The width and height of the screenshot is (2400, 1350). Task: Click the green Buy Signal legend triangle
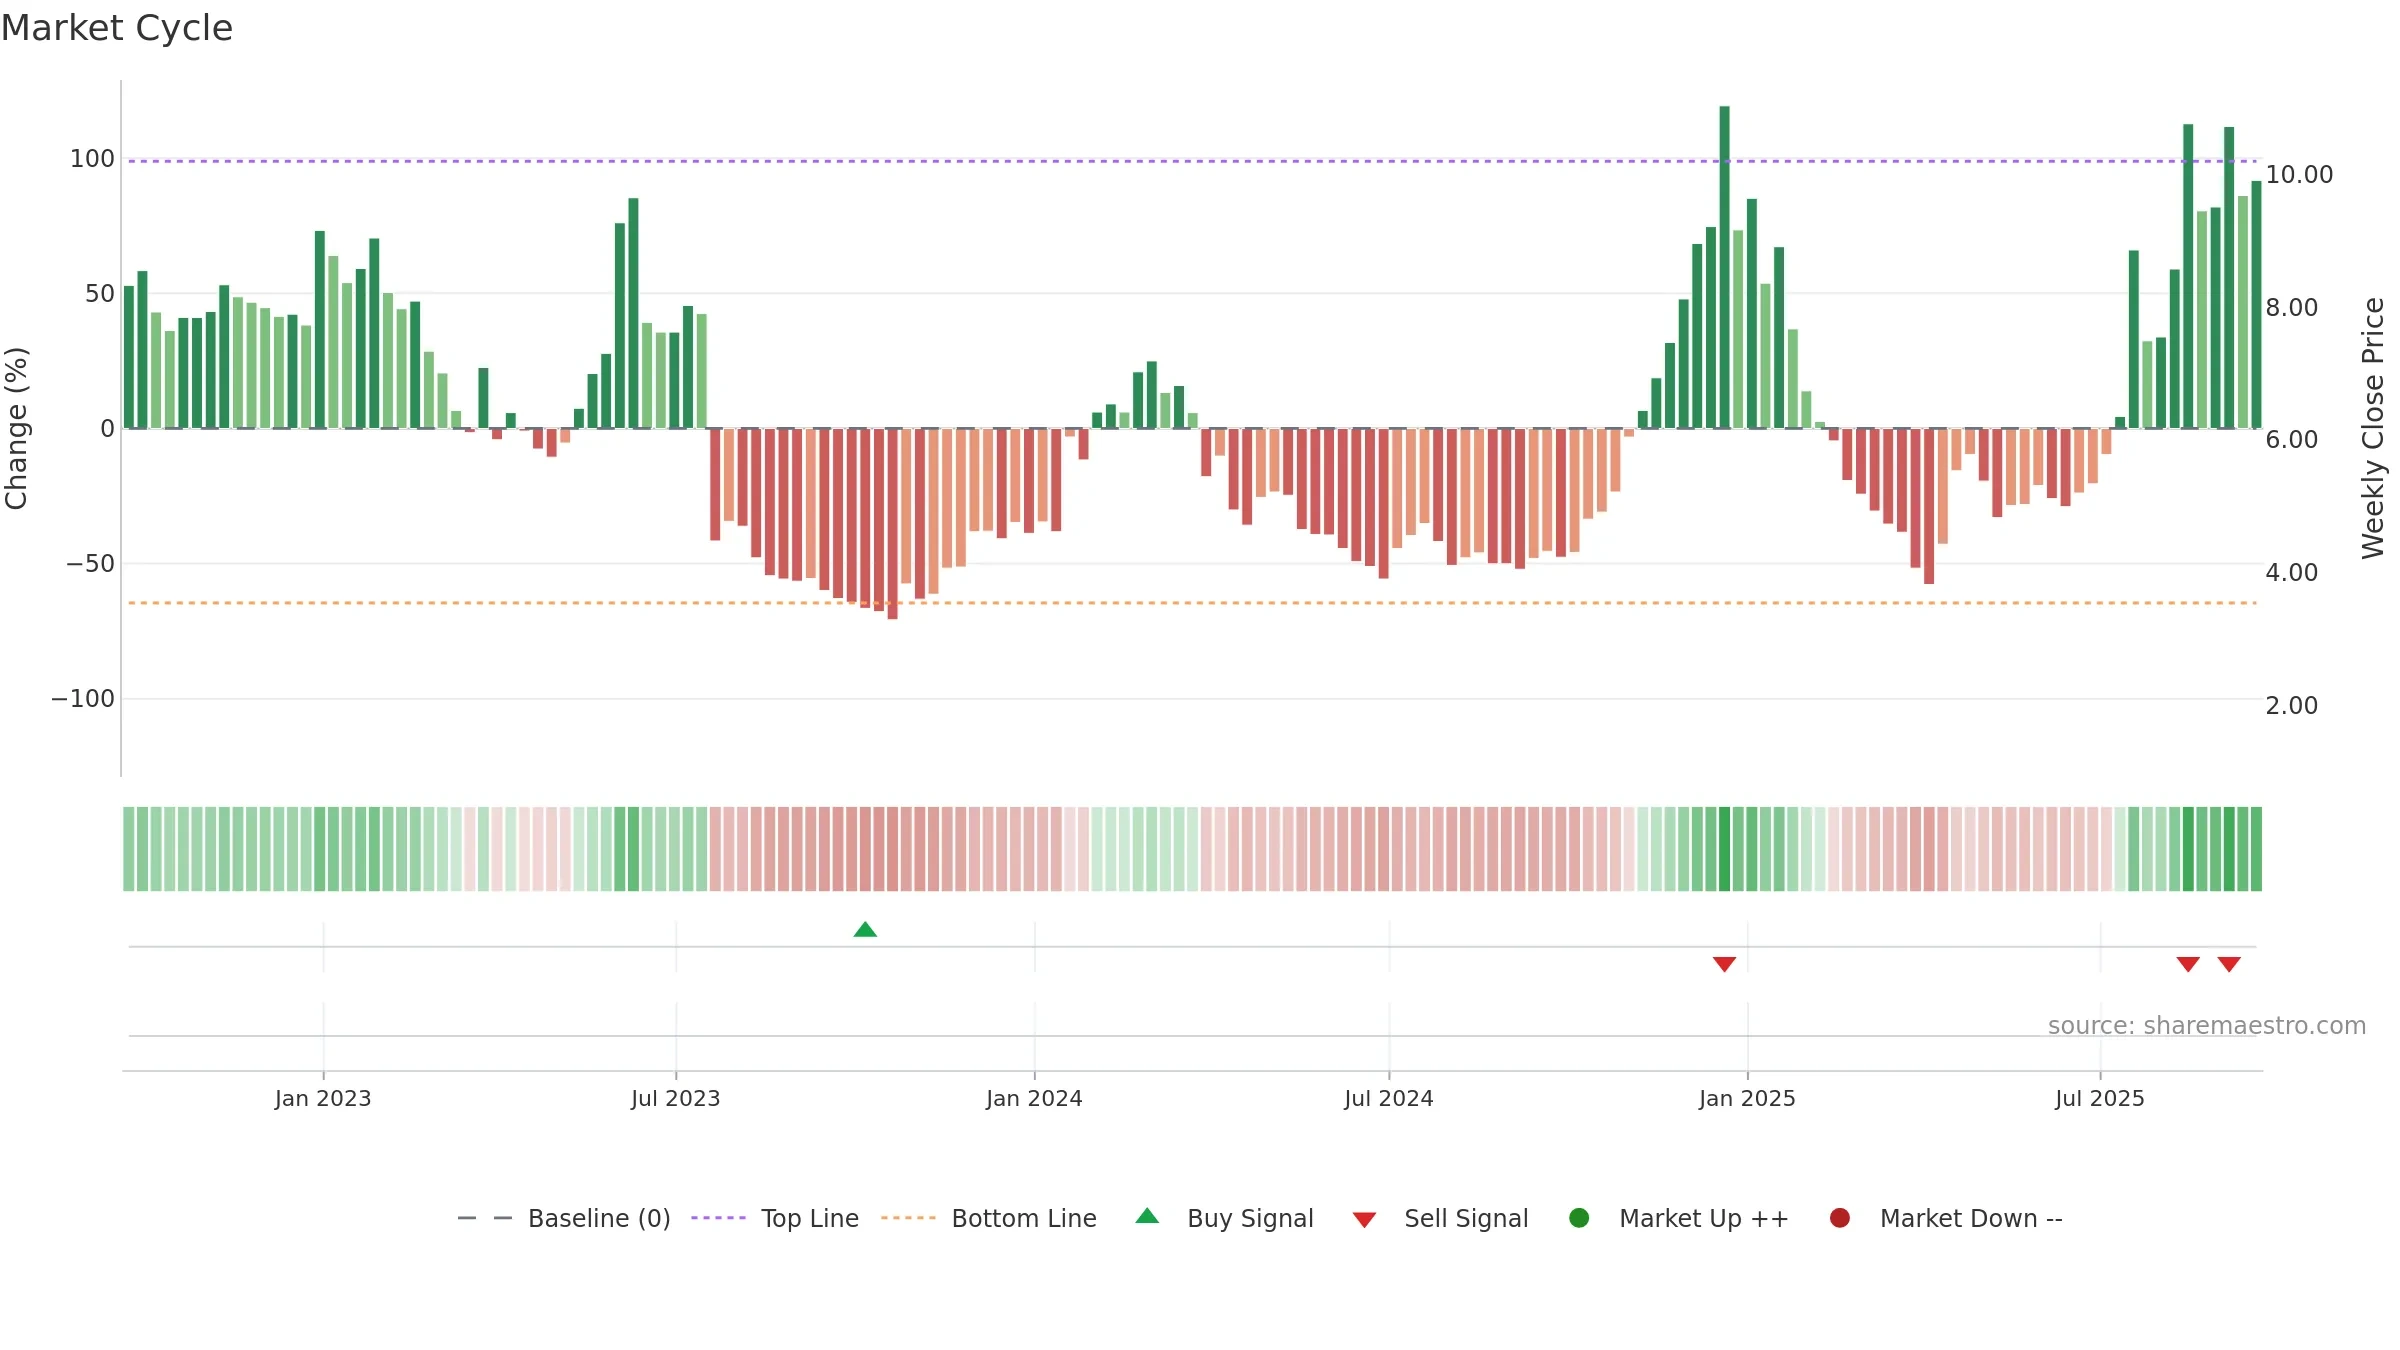1147,1216
